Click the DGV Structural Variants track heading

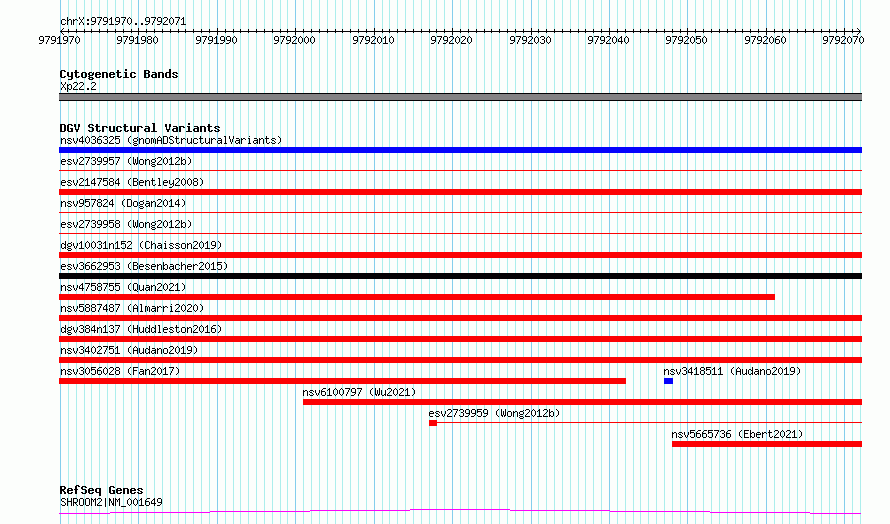(140, 128)
